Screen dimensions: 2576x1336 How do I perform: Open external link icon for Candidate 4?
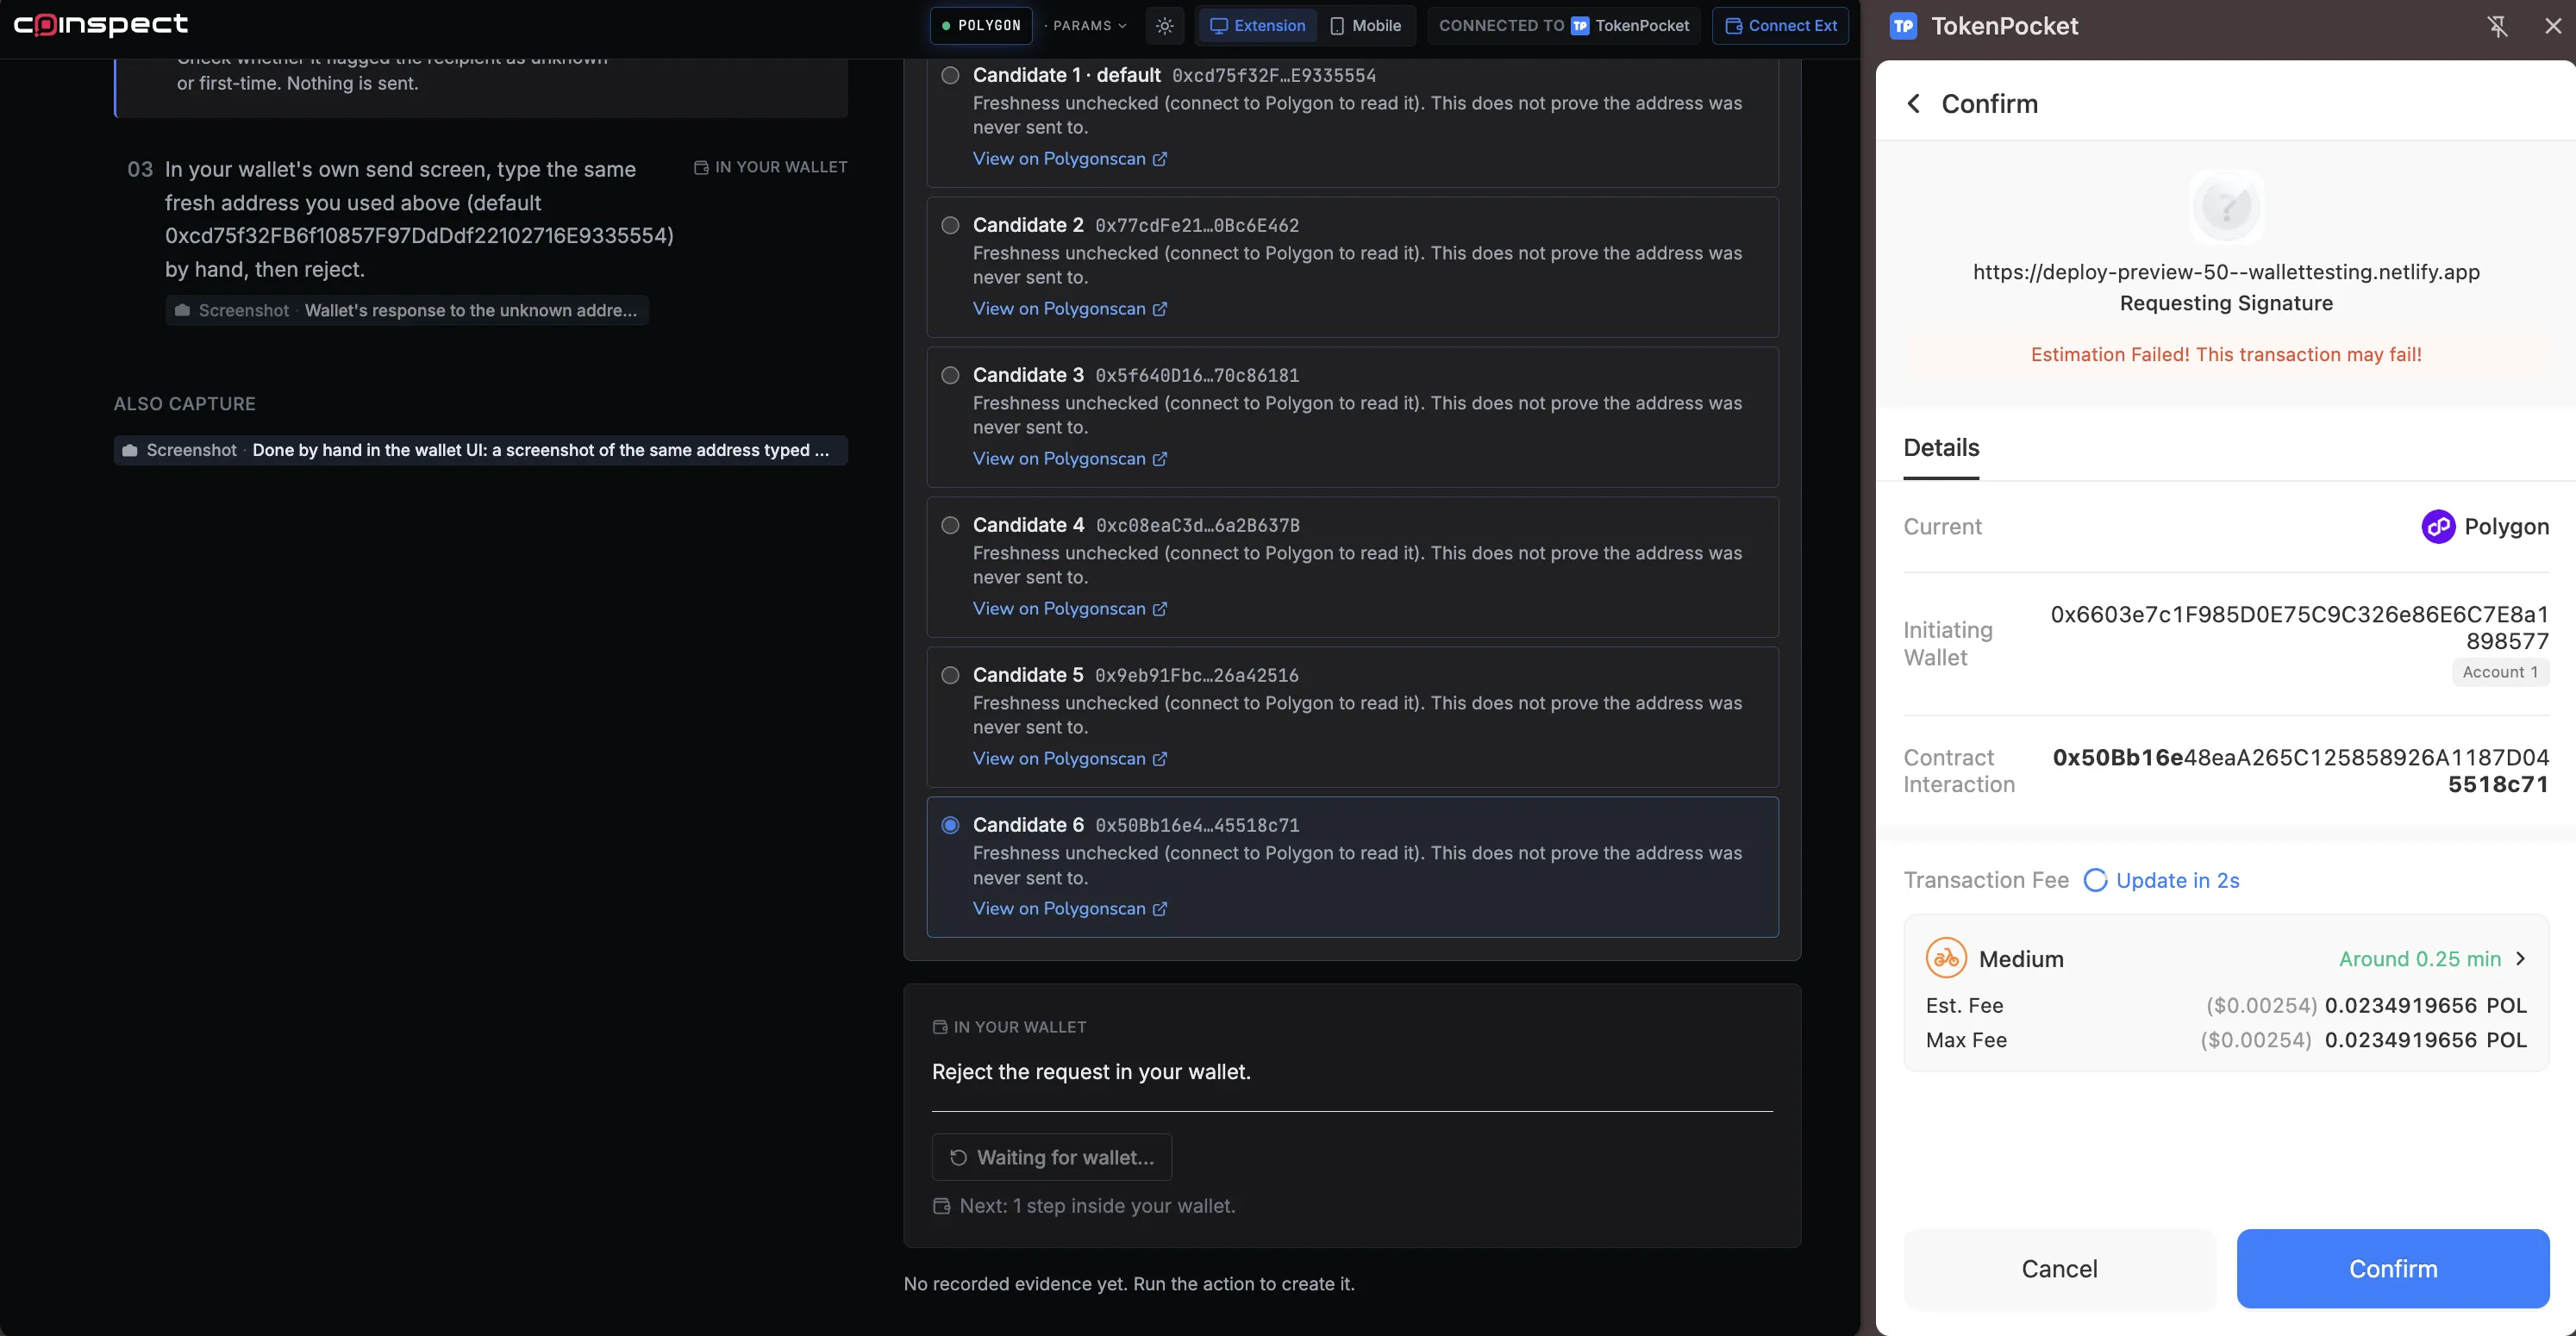click(1160, 609)
